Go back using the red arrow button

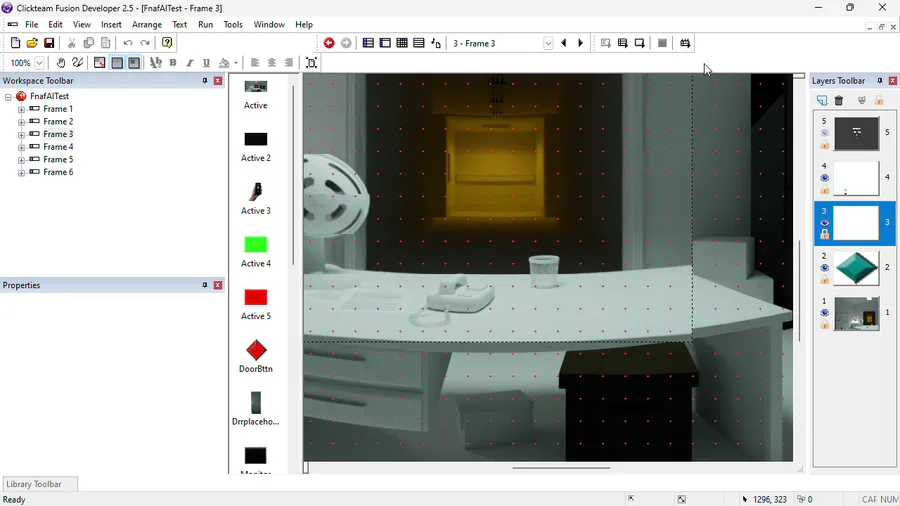(x=329, y=43)
